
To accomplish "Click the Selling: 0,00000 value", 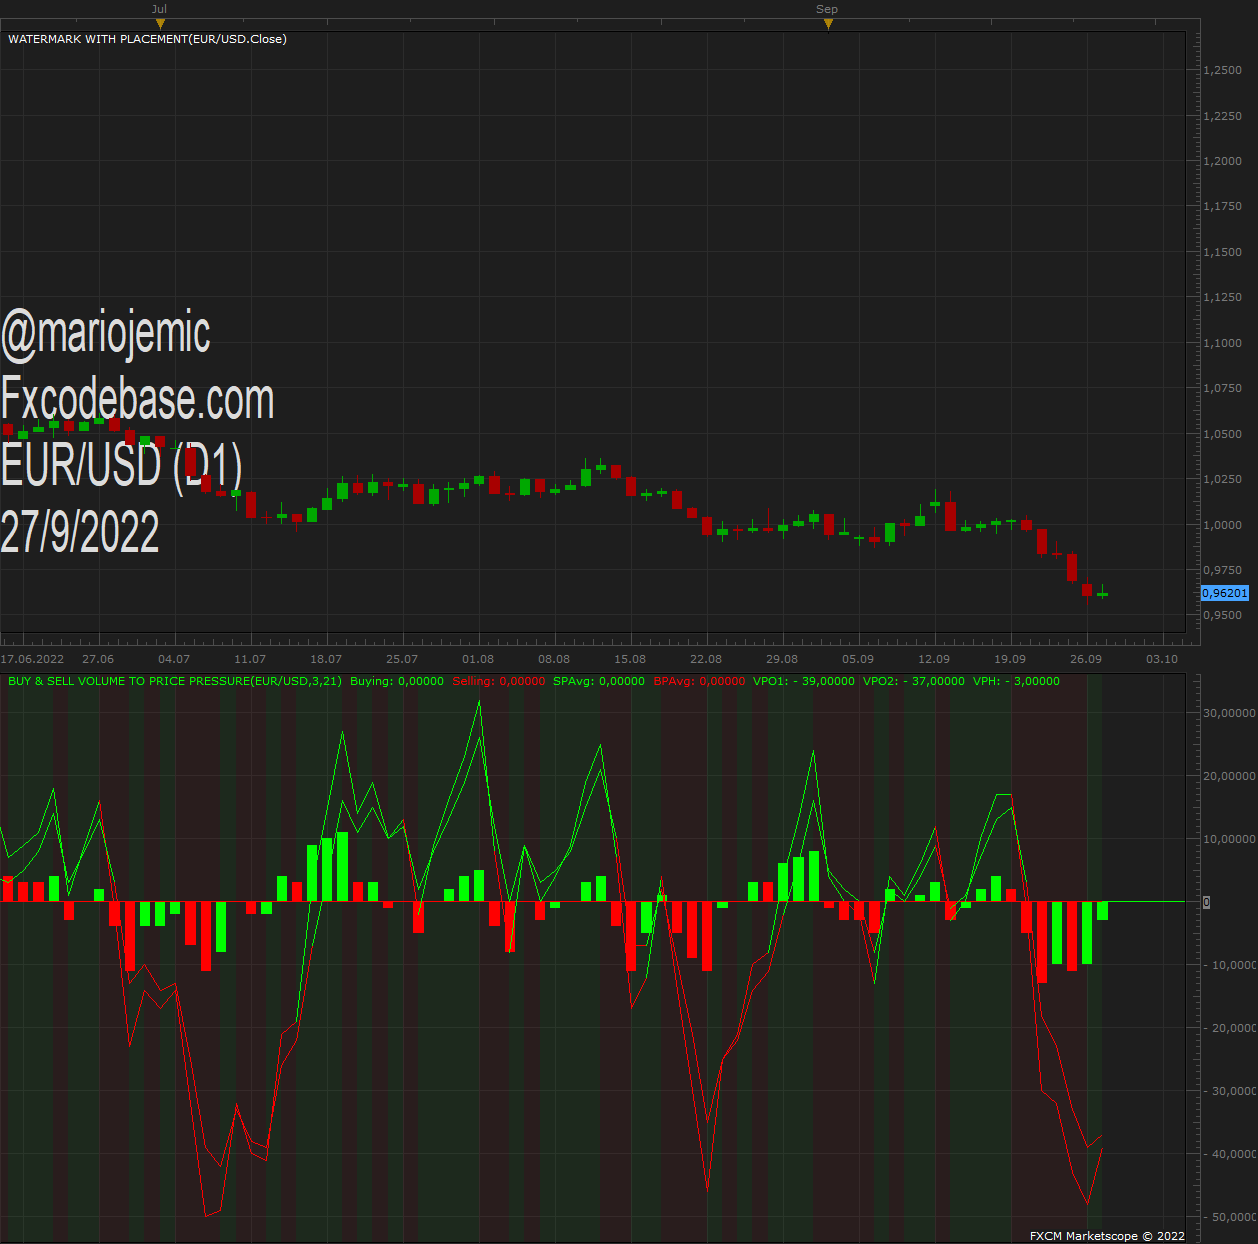I will tap(499, 681).
